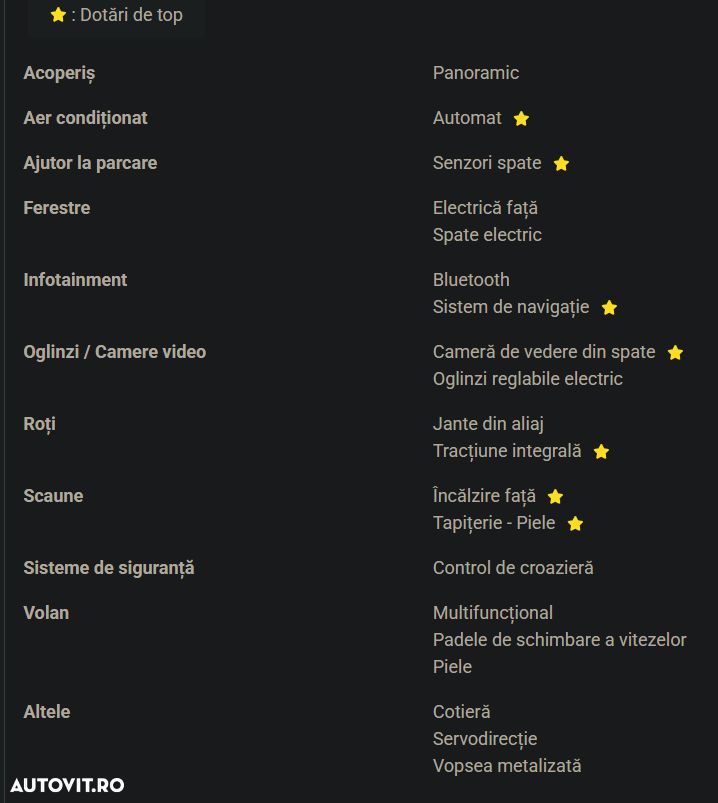This screenshot has height=803, width=718.
Task: Click the star in the Dotări de top legend
Action: pos(58,16)
